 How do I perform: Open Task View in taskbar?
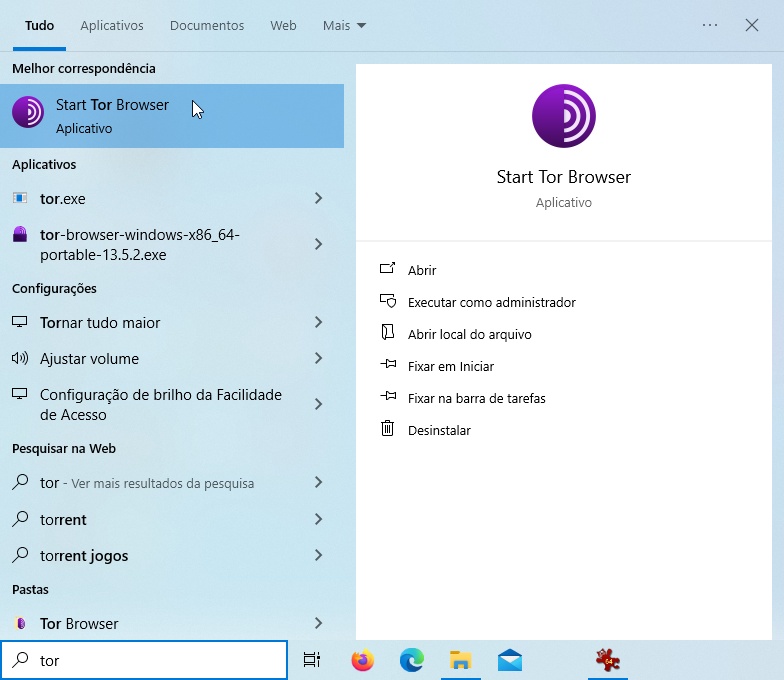click(x=312, y=660)
